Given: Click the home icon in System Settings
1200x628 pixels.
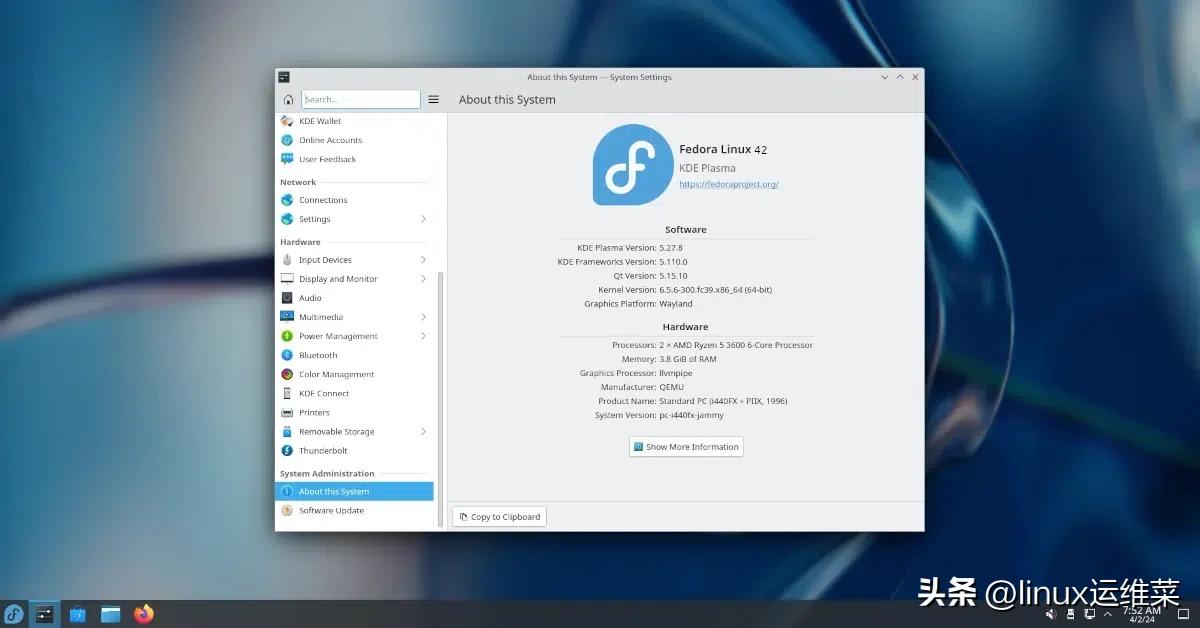Looking at the screenshot, I should coord(288,100).
